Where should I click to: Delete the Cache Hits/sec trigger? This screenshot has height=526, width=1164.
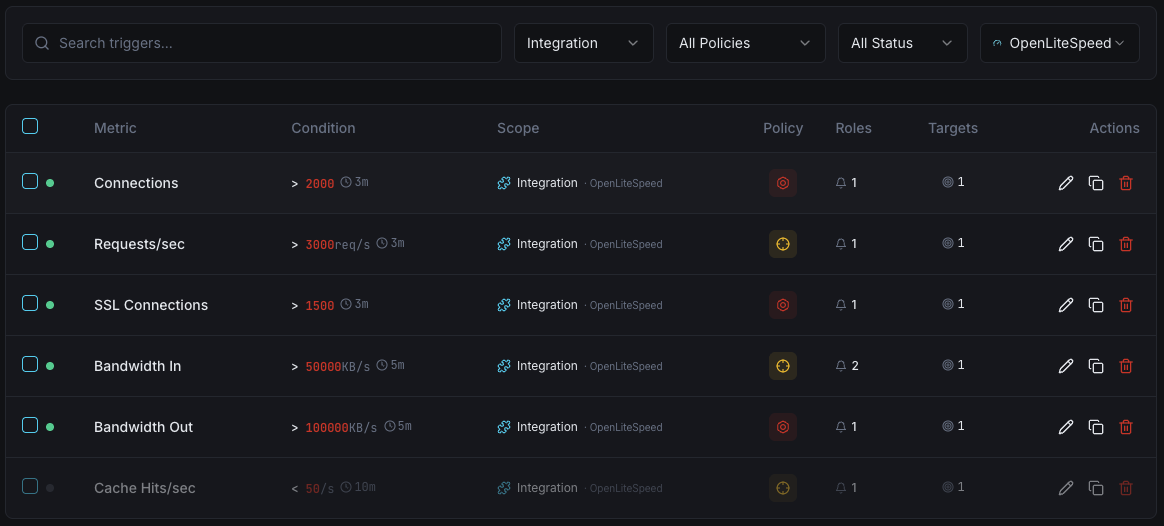pyautogui.click(x=1125, y=488)
